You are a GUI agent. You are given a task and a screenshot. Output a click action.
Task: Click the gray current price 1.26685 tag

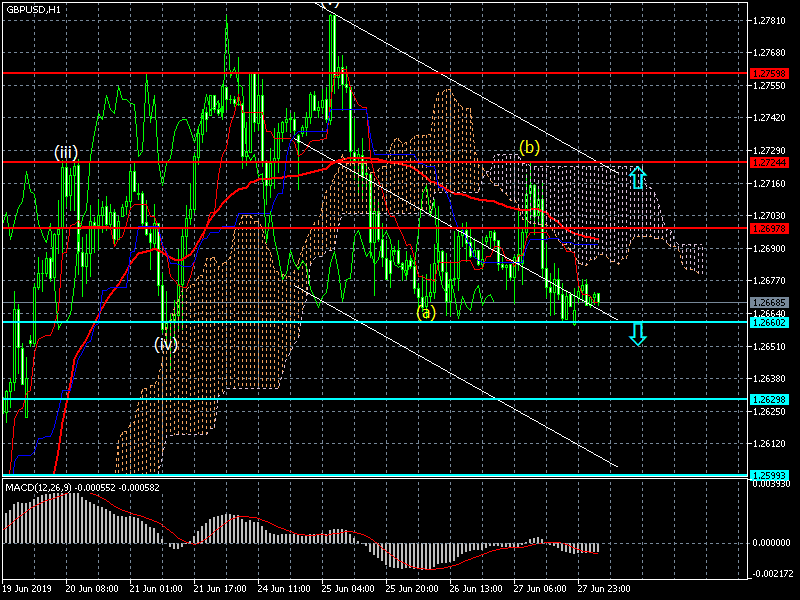768,302
